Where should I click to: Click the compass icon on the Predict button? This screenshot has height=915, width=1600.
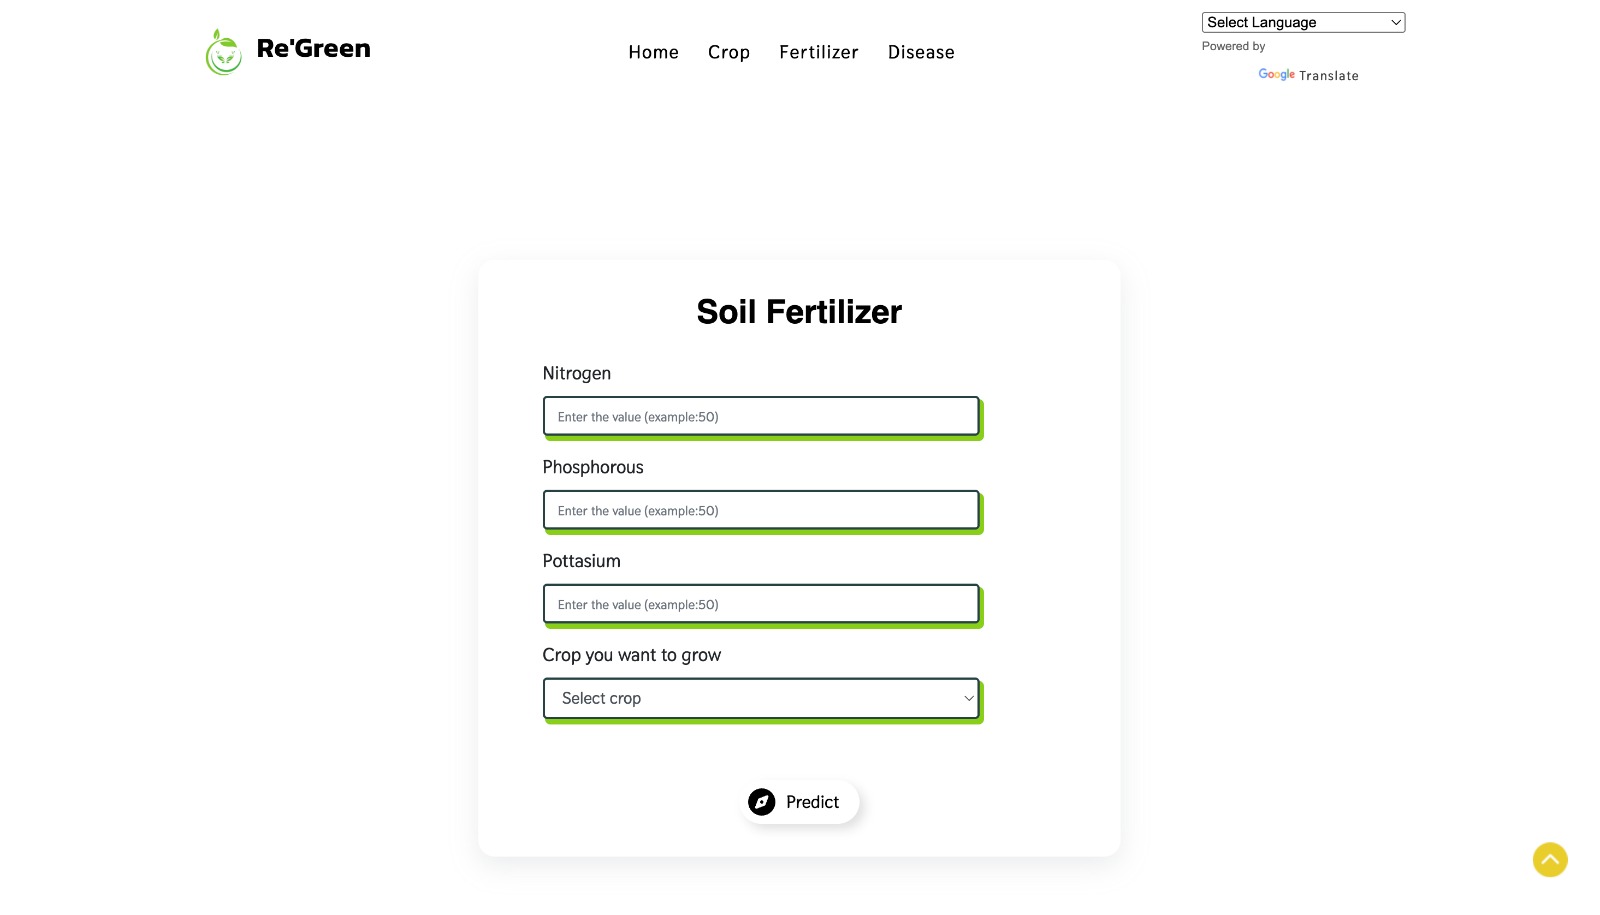[x=762, y=802]
